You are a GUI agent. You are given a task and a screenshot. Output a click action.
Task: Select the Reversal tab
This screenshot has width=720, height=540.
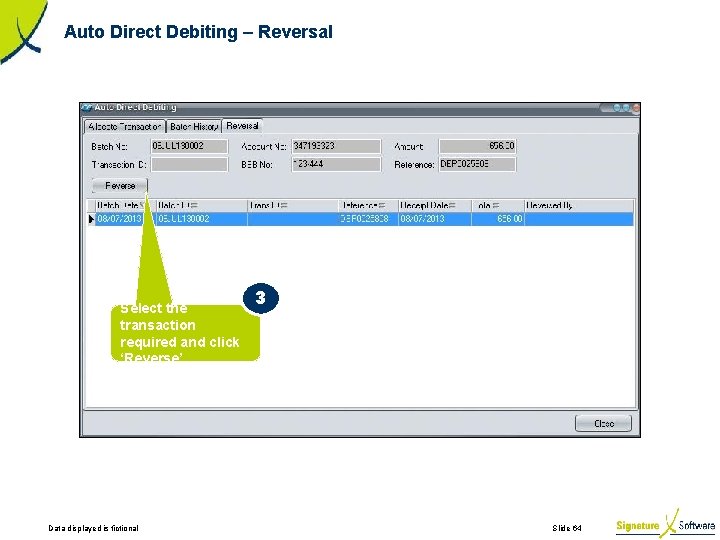[x=242, y=126]
